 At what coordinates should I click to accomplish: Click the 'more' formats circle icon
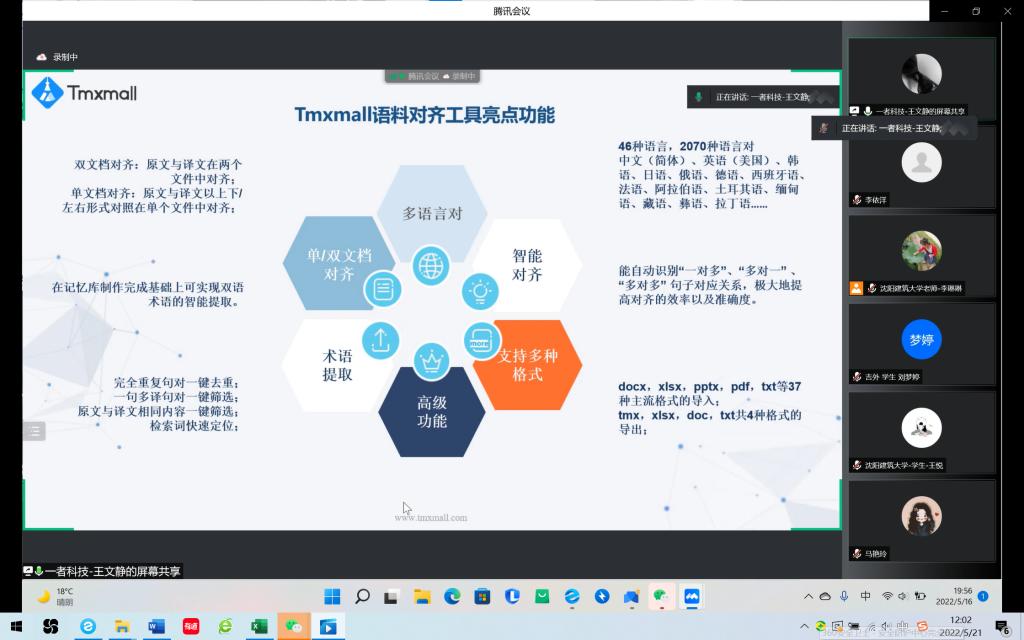click(482, 341)
